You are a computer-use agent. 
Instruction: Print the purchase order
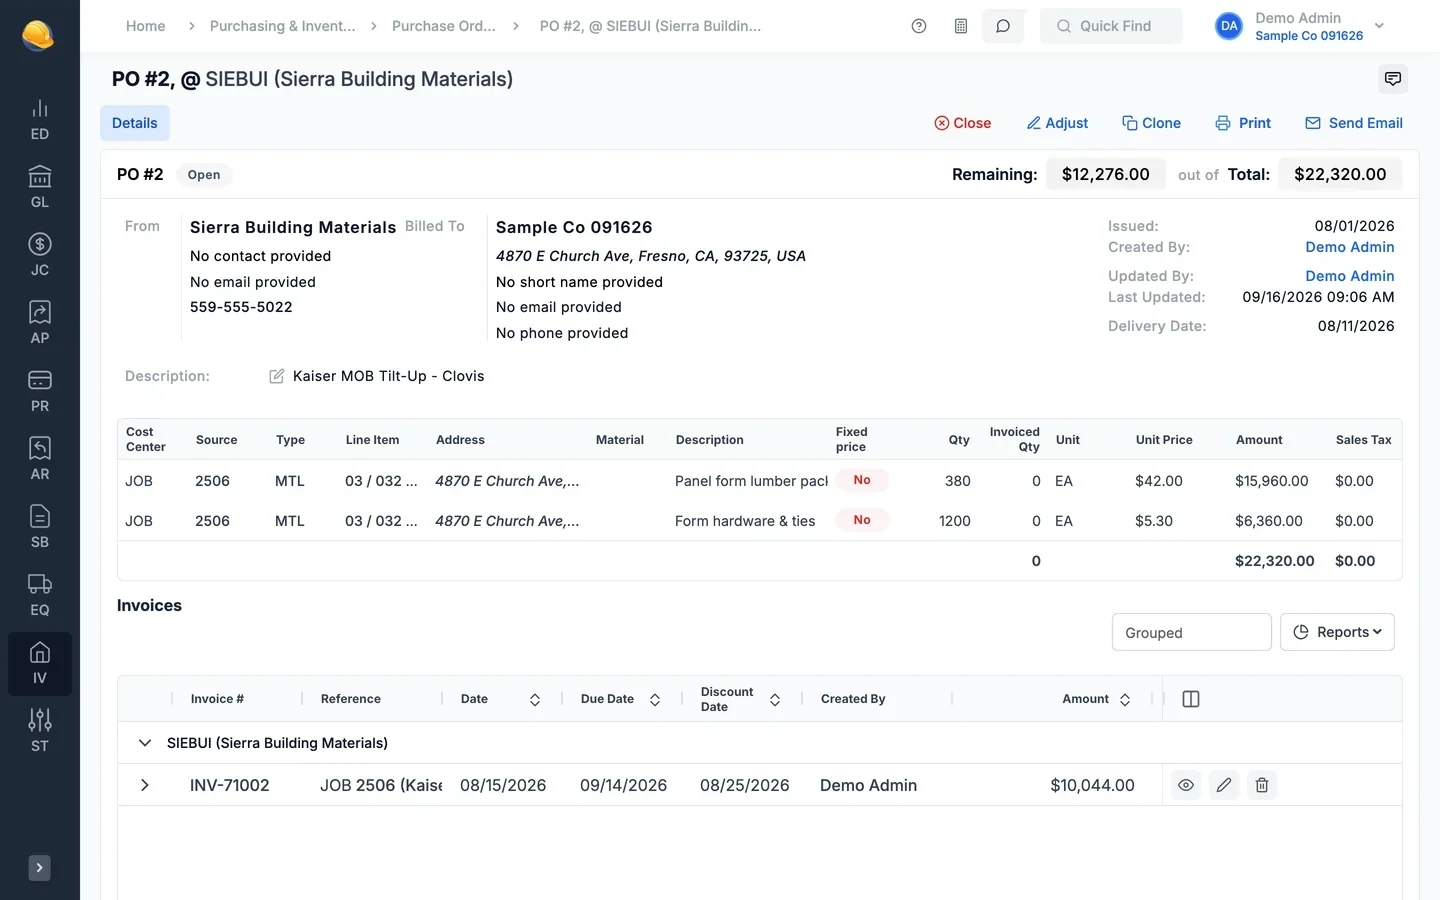pyautogui.click(x=1243, y=123)
